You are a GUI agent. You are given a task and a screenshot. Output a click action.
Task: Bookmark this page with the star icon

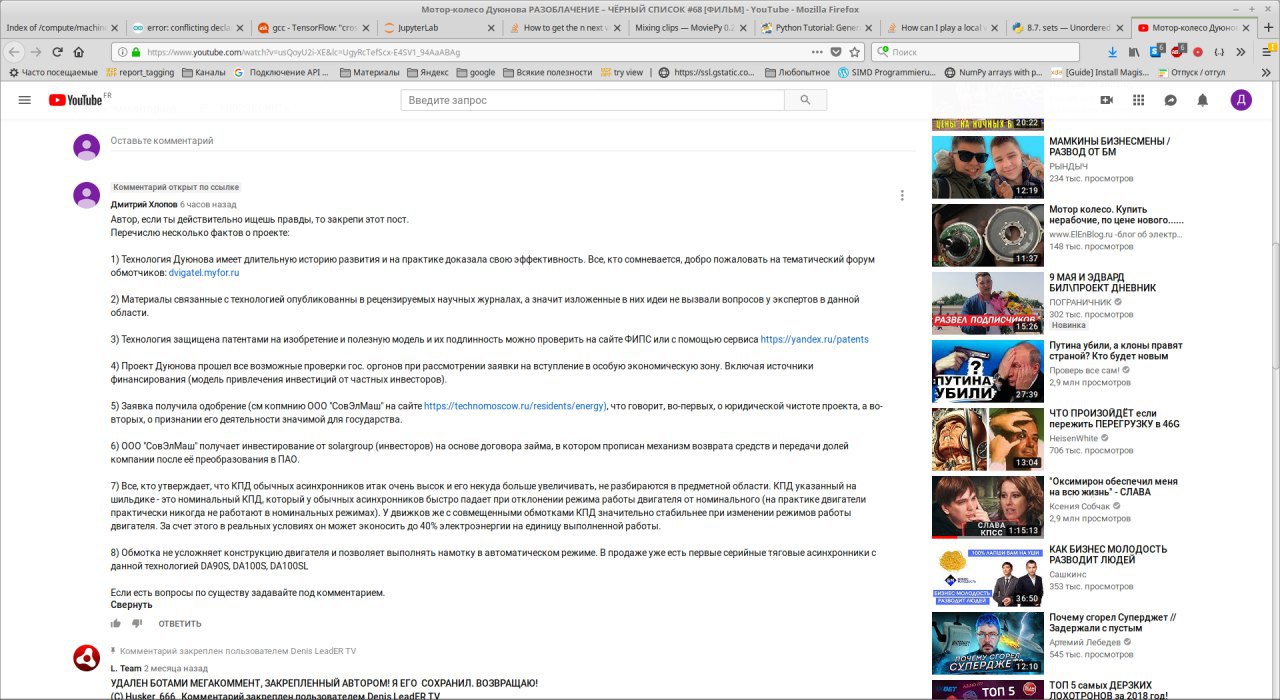pyautogui.click(x=855, y=51)
